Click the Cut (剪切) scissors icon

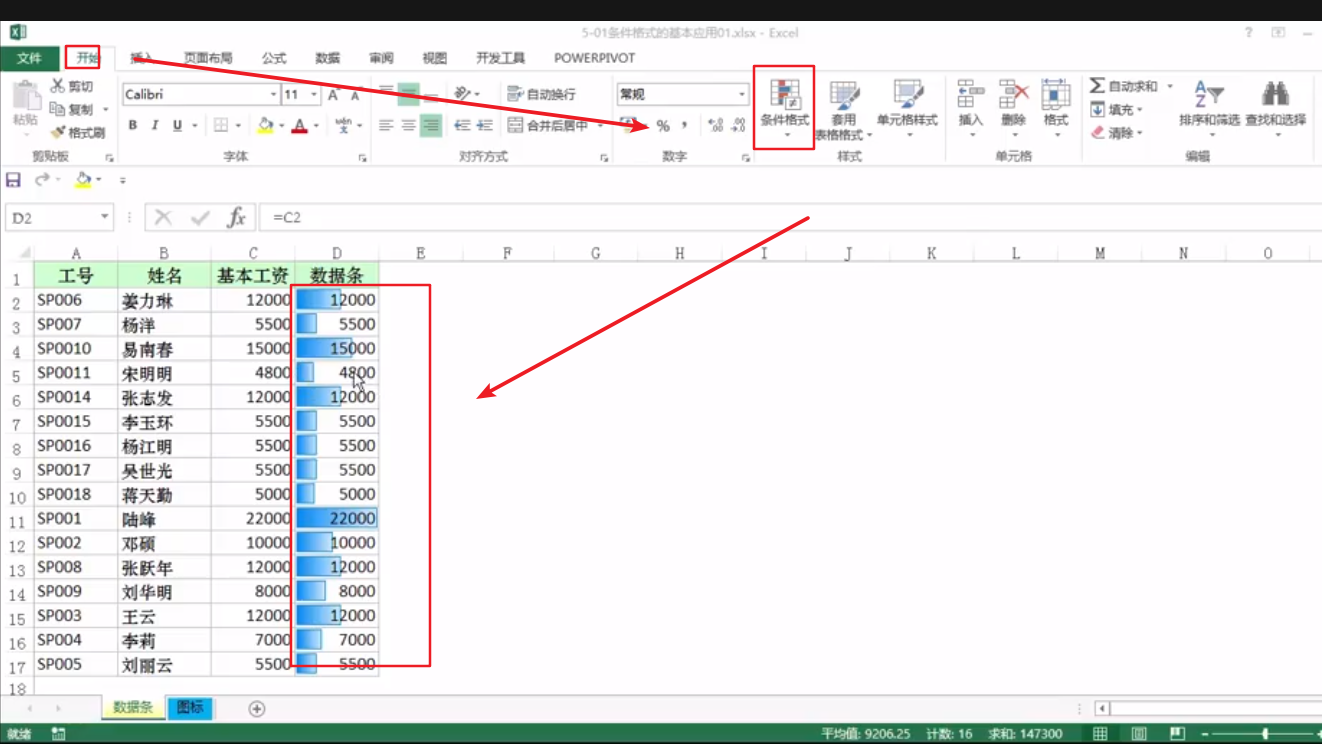pos(58,87)
